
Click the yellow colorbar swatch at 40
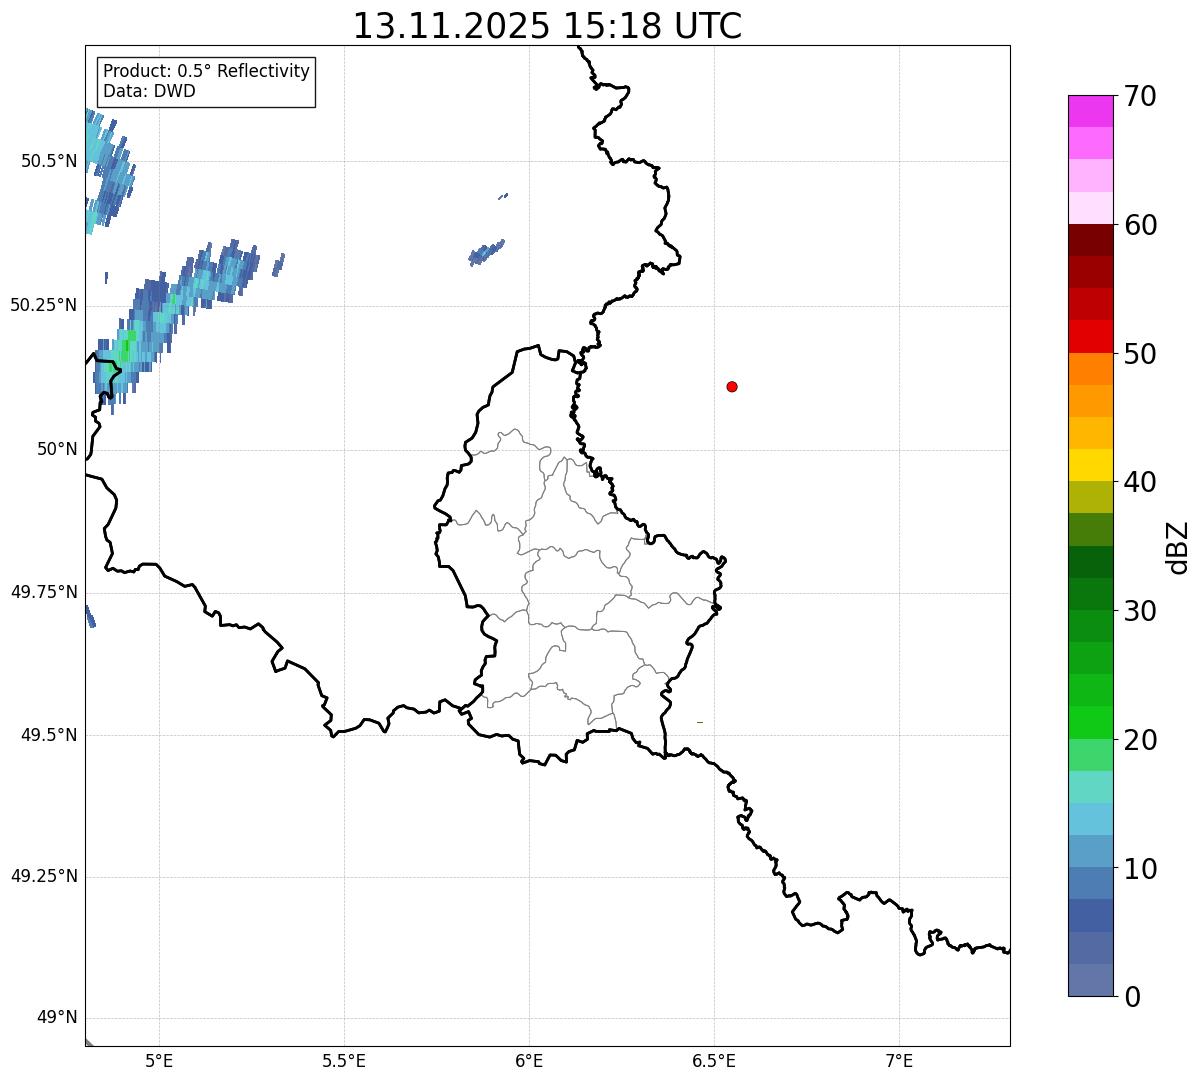[1090, 465]
